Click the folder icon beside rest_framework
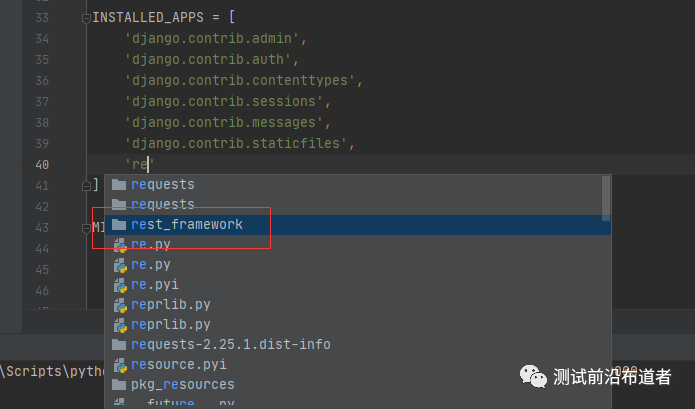The image size is (695, 409). pos(119,224)
